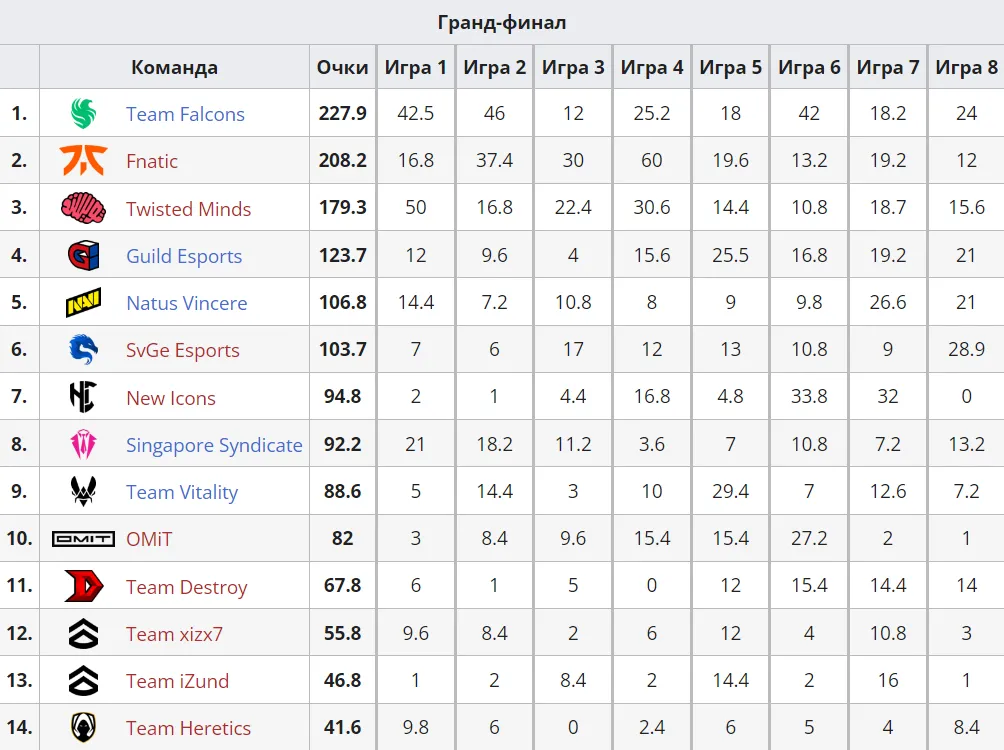Click the Гранд-финал table title

502,22
